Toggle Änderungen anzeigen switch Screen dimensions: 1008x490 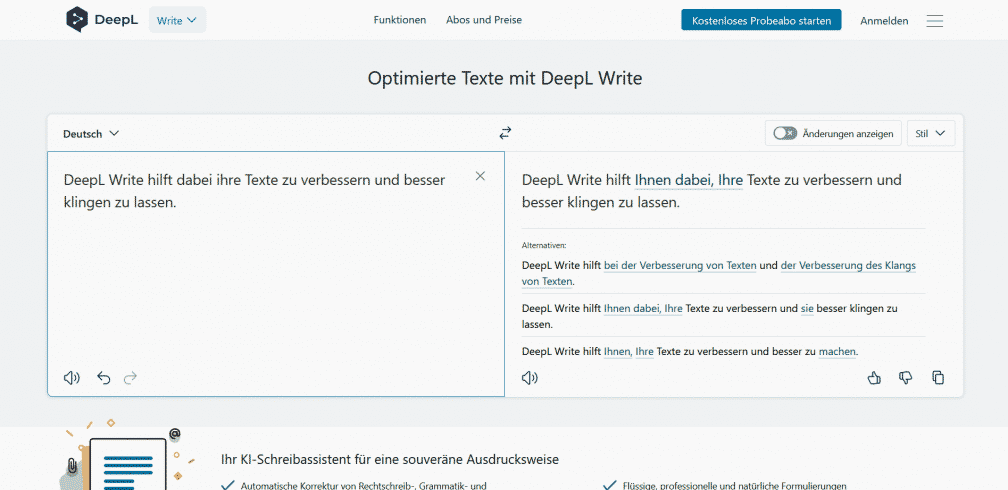click(785, 133)
